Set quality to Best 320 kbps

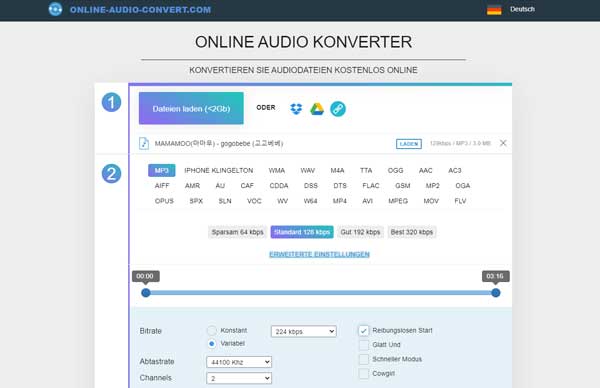pyautogui.click(x=412, y=232)
